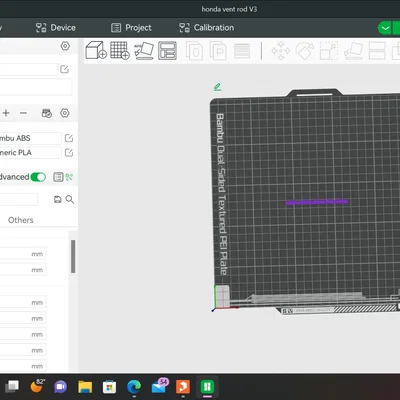Screen dimensions: 400x400
Task: Open File Explorer from the taskbar
Action: (85, 387)
